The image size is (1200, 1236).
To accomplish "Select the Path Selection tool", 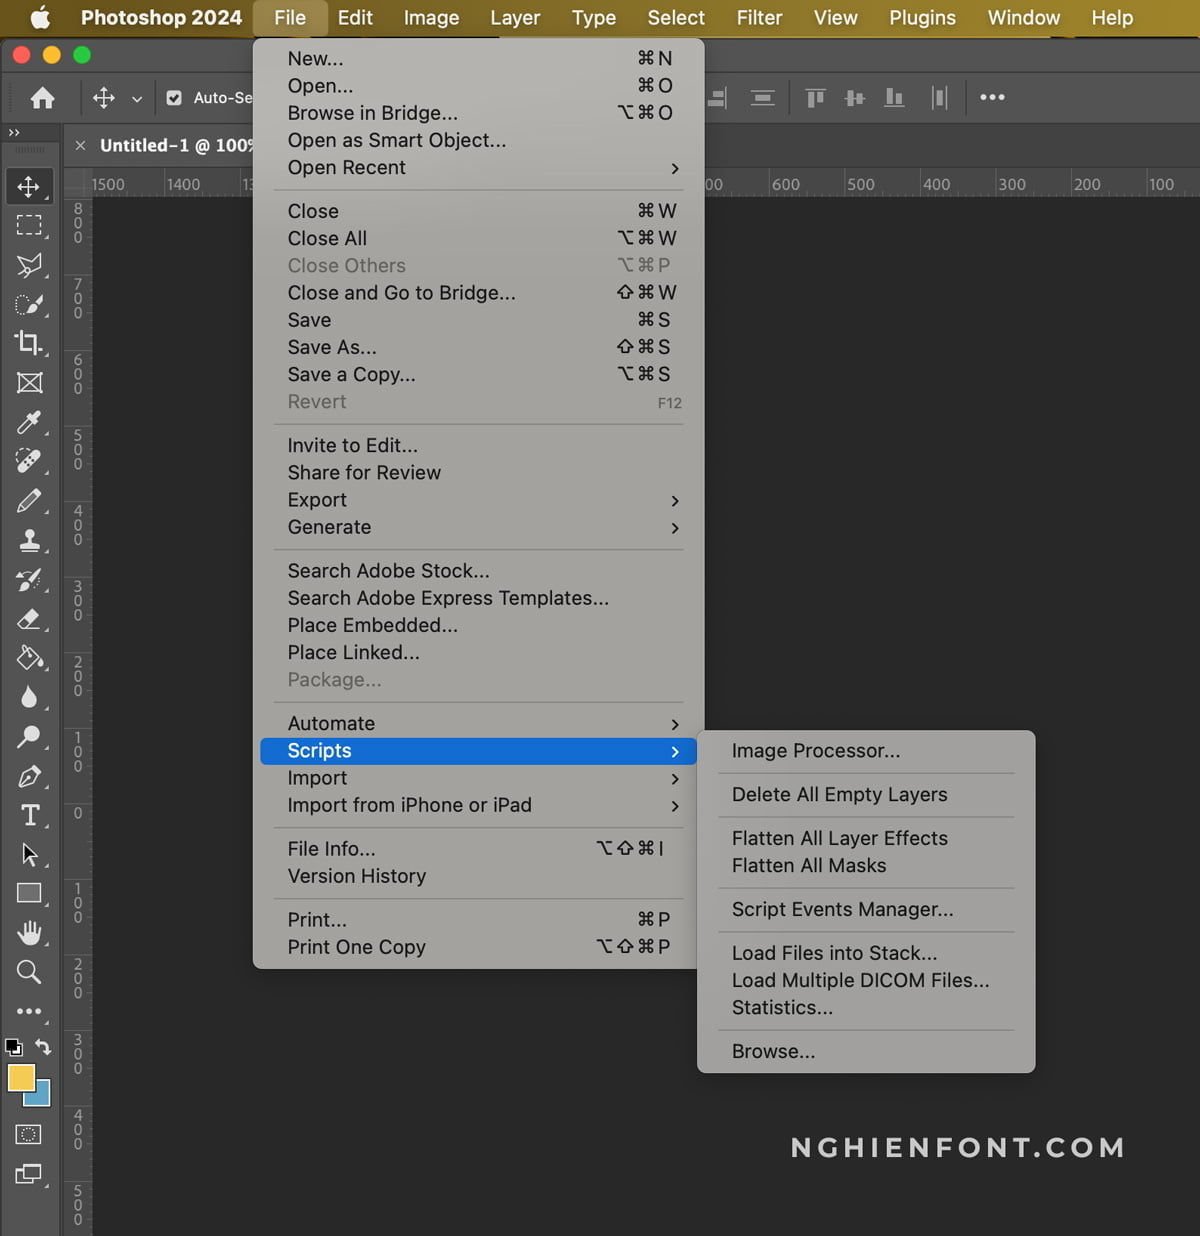I will coord(29,854).
